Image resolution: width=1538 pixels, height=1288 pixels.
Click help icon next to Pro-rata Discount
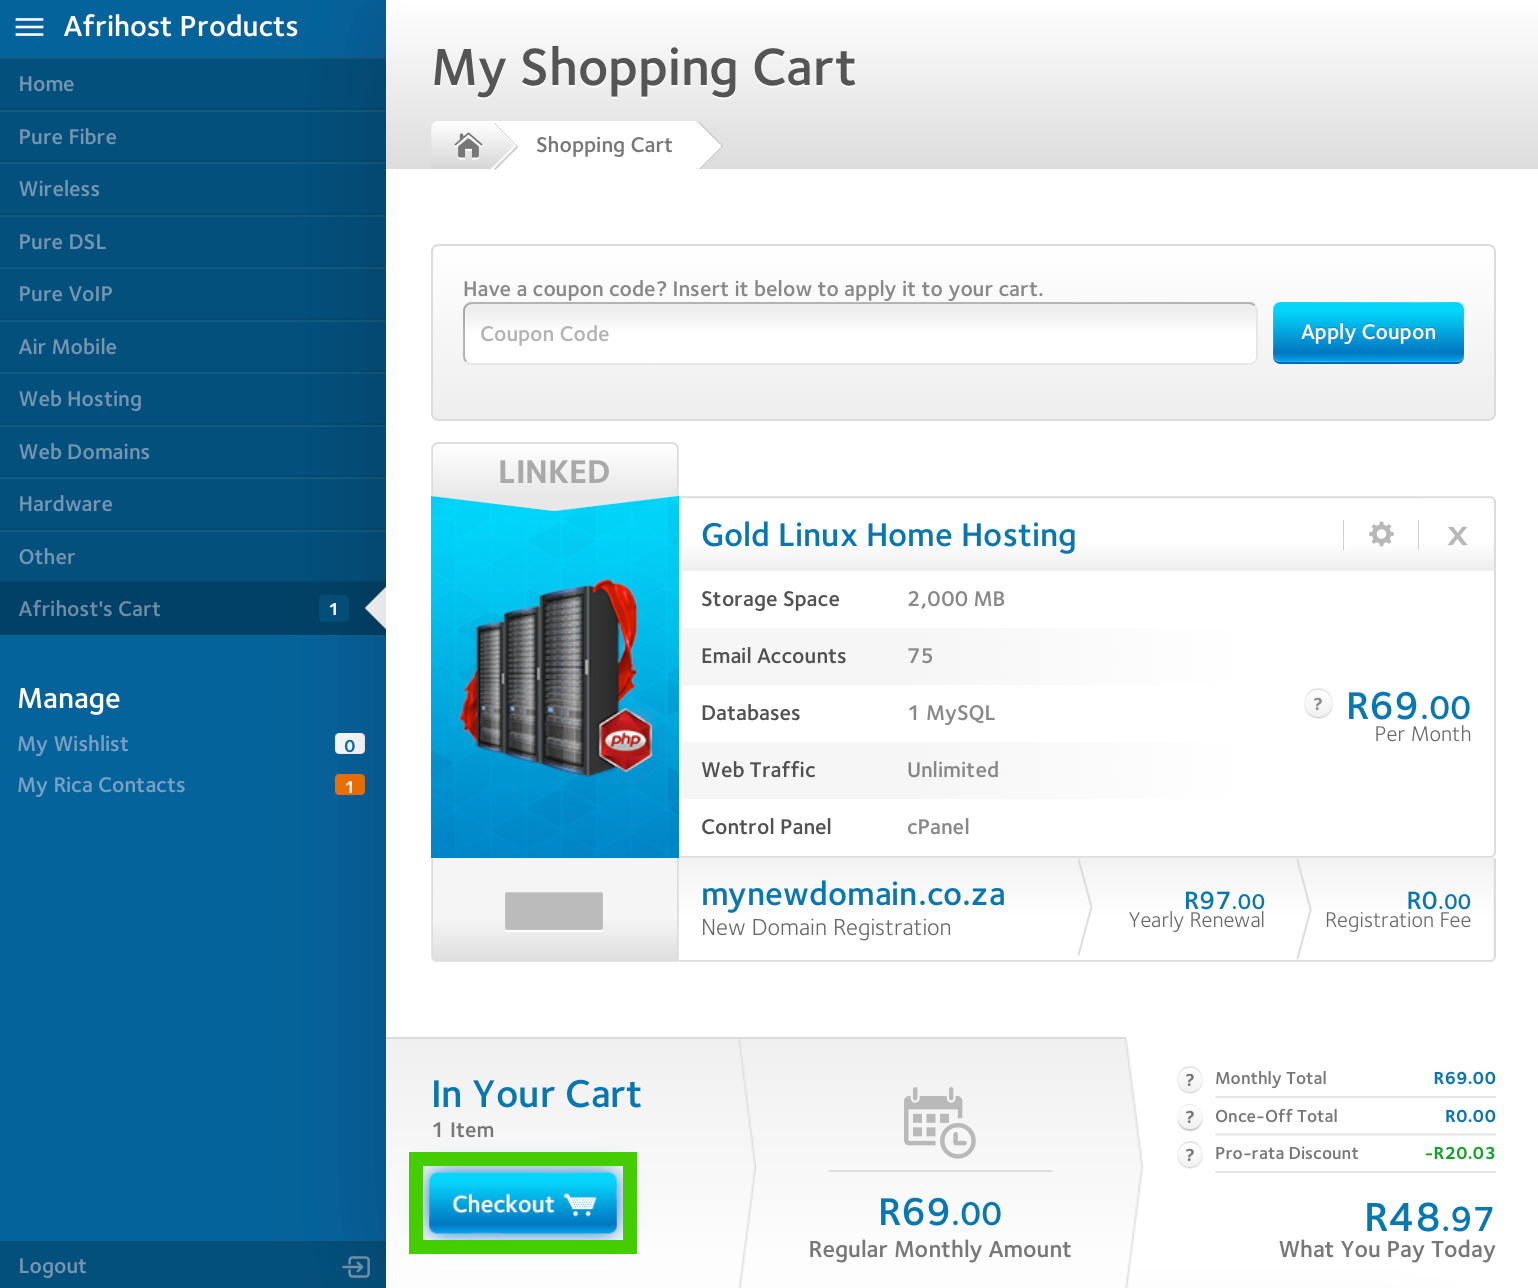1189,1155
